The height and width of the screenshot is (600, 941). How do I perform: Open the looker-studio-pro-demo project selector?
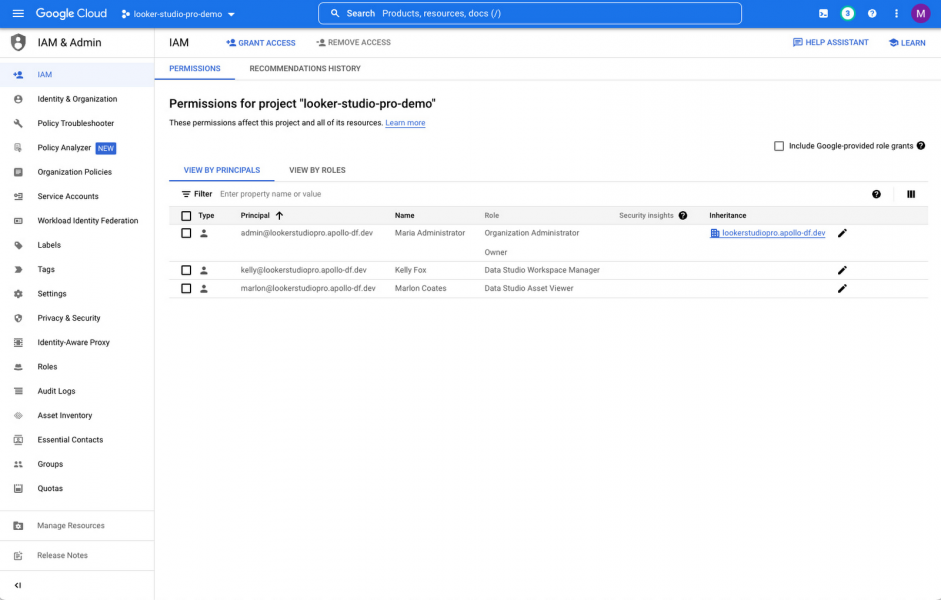(178, 14)
